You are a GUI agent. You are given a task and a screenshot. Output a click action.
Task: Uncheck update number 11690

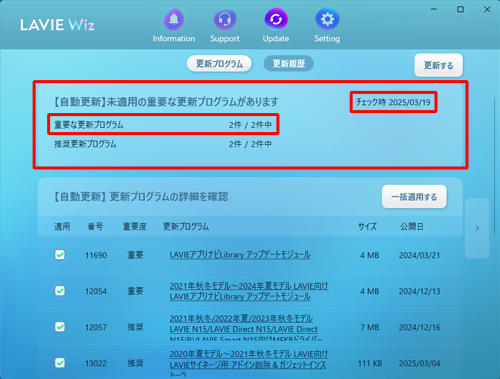coord(60,255)
